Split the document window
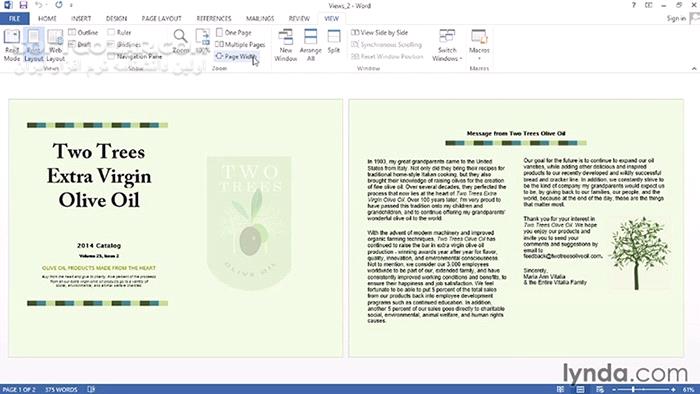This screenshot has height=394, width=700. point(334,41)
